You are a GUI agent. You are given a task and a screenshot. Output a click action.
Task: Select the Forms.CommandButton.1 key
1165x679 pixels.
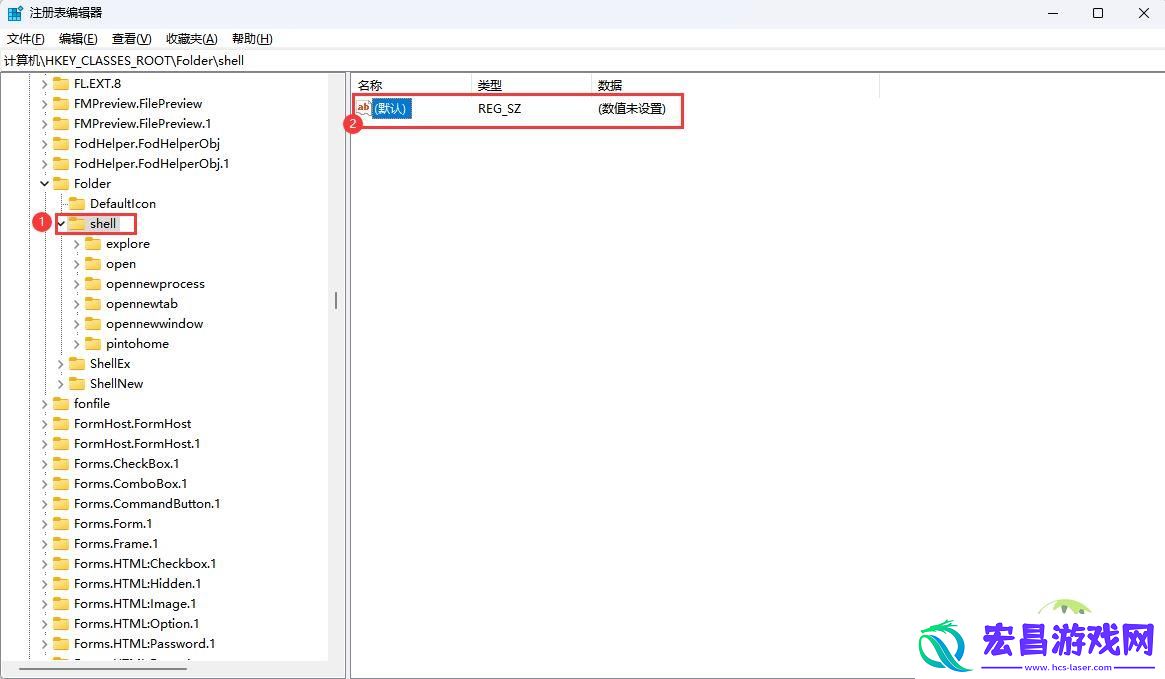point(147,504)
